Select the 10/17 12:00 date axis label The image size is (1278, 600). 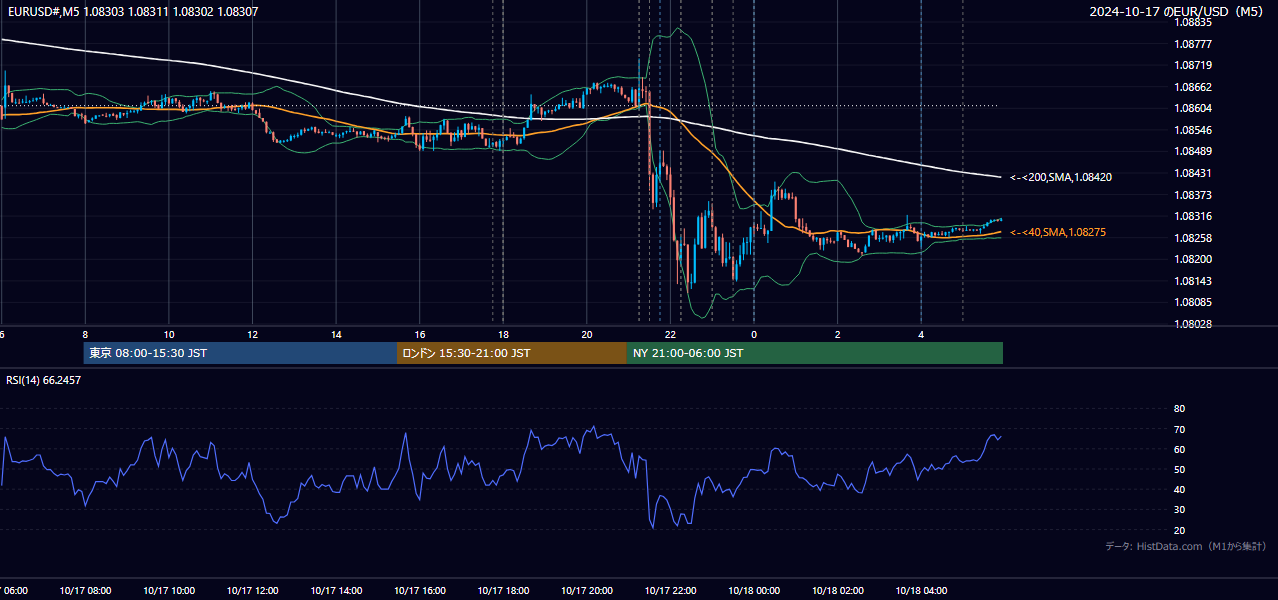pos(252,591)
